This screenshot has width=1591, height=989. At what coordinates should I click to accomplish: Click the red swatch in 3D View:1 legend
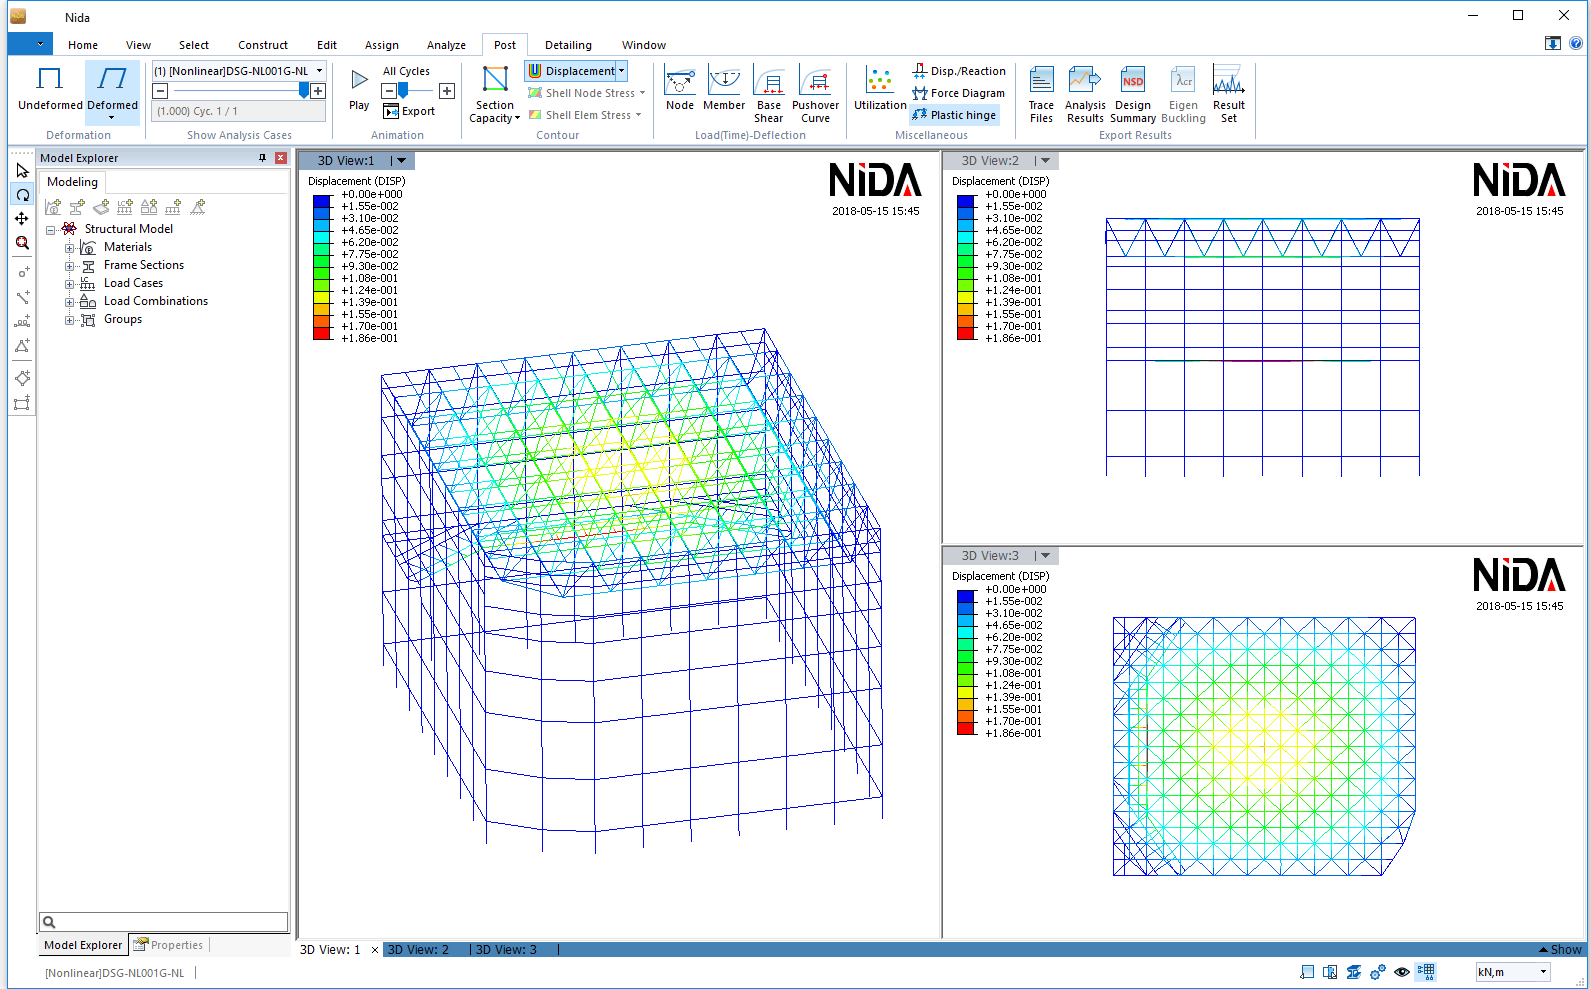tap(322, 335)
